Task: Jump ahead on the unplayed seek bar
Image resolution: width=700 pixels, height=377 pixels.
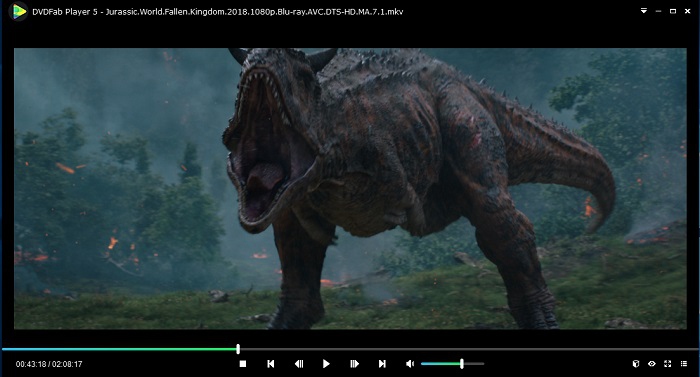Action: pos(469,349)
